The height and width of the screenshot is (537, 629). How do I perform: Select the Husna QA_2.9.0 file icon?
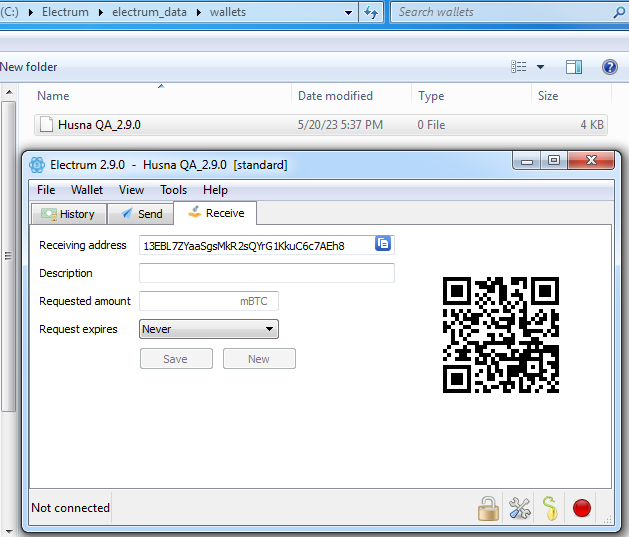click(46, 124)
